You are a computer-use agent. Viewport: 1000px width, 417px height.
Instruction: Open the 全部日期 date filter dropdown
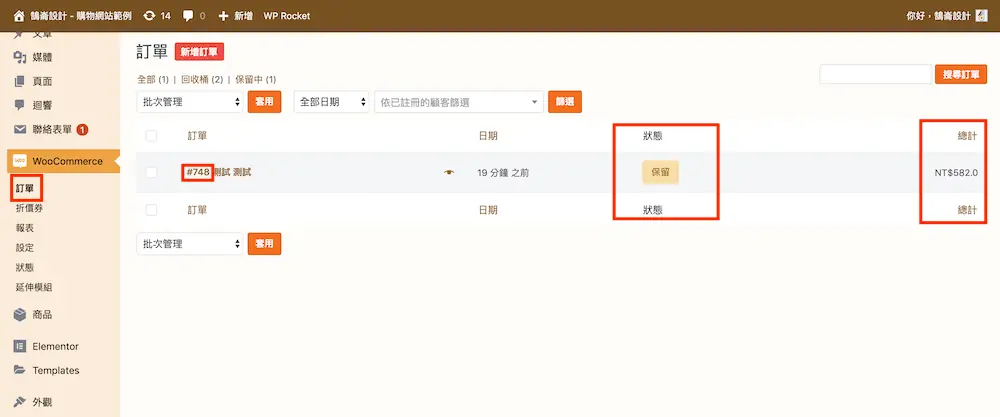point(332,101)
